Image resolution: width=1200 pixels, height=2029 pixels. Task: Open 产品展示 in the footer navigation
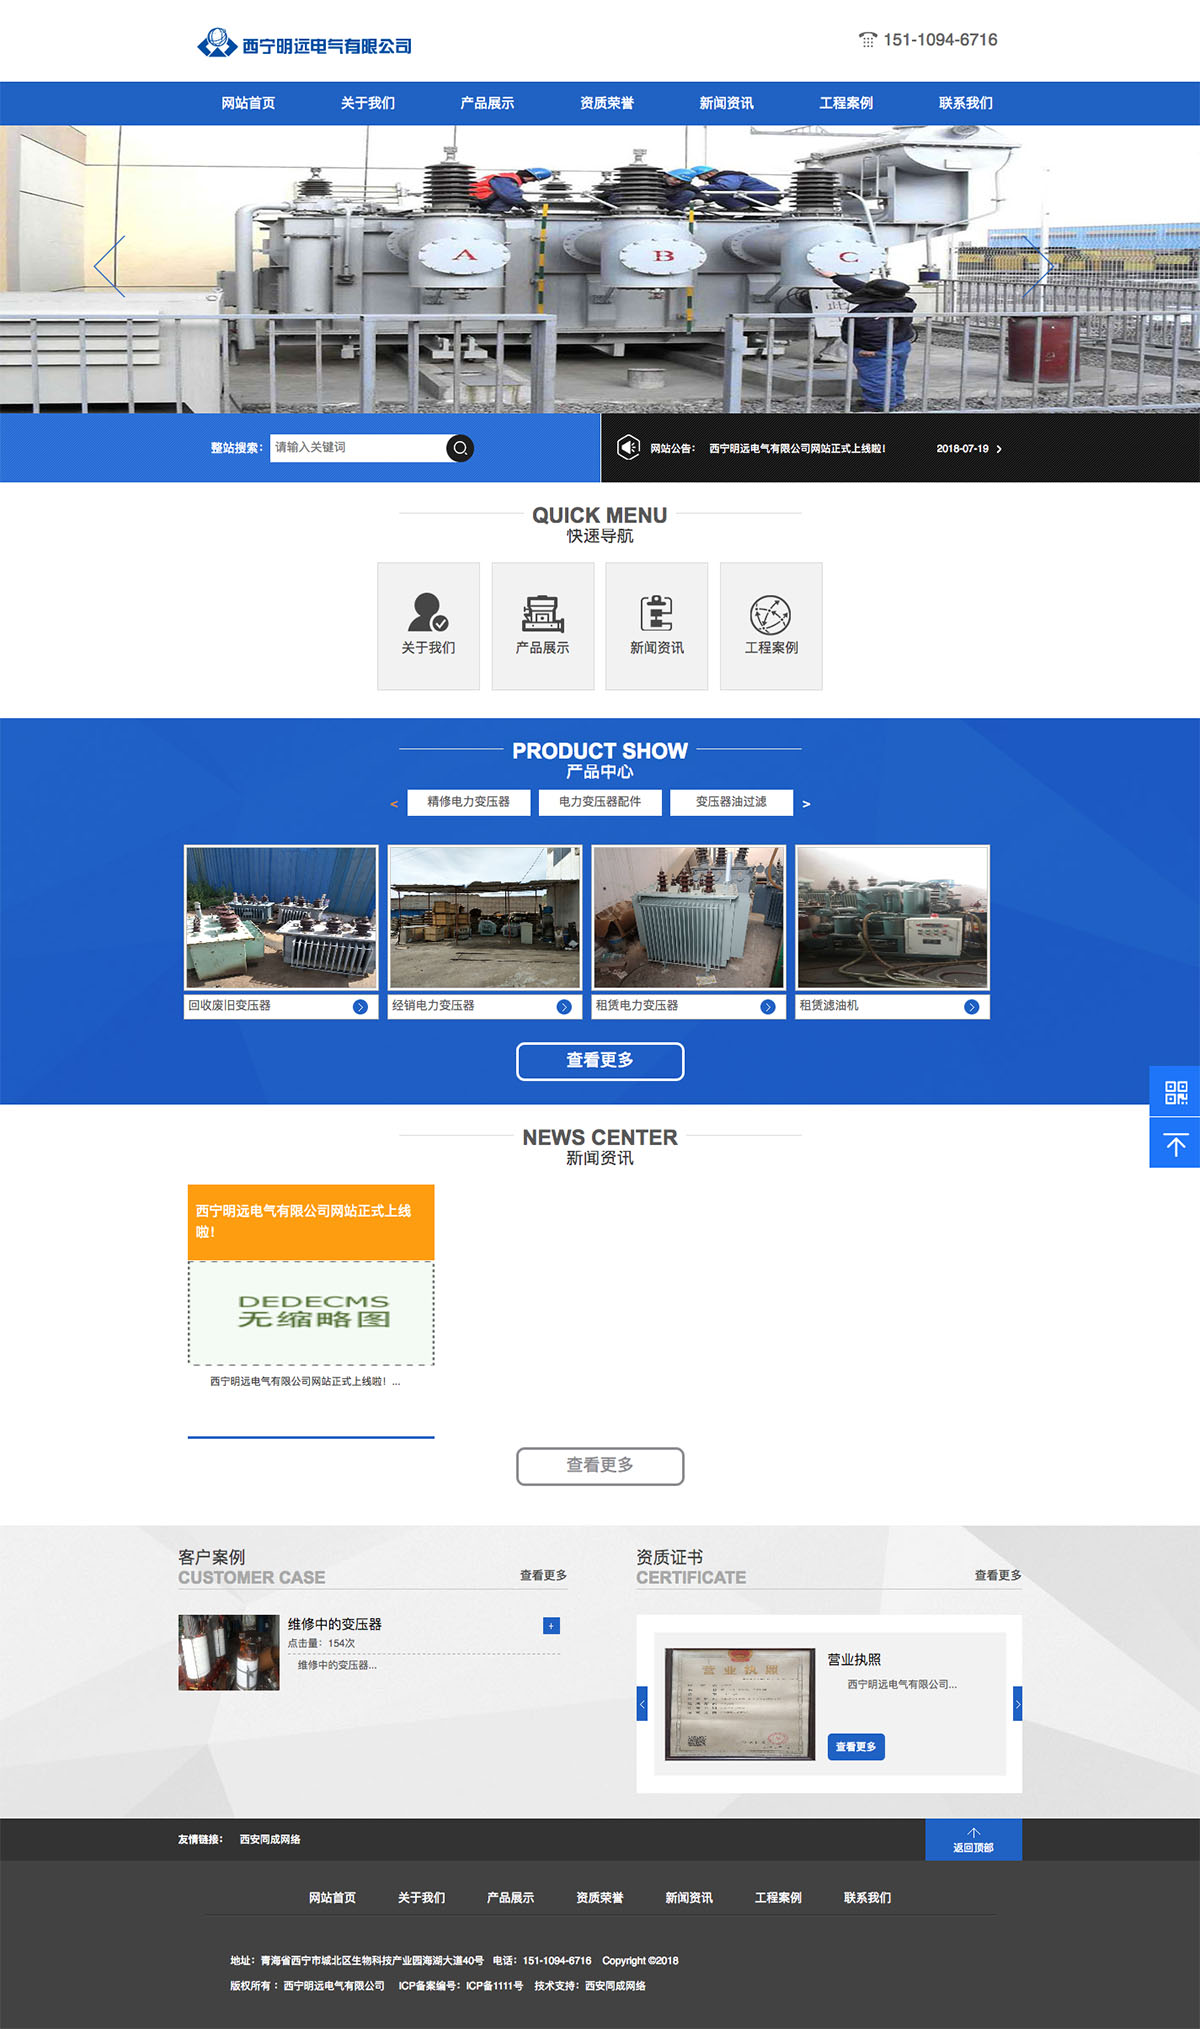click(510, 1897)
